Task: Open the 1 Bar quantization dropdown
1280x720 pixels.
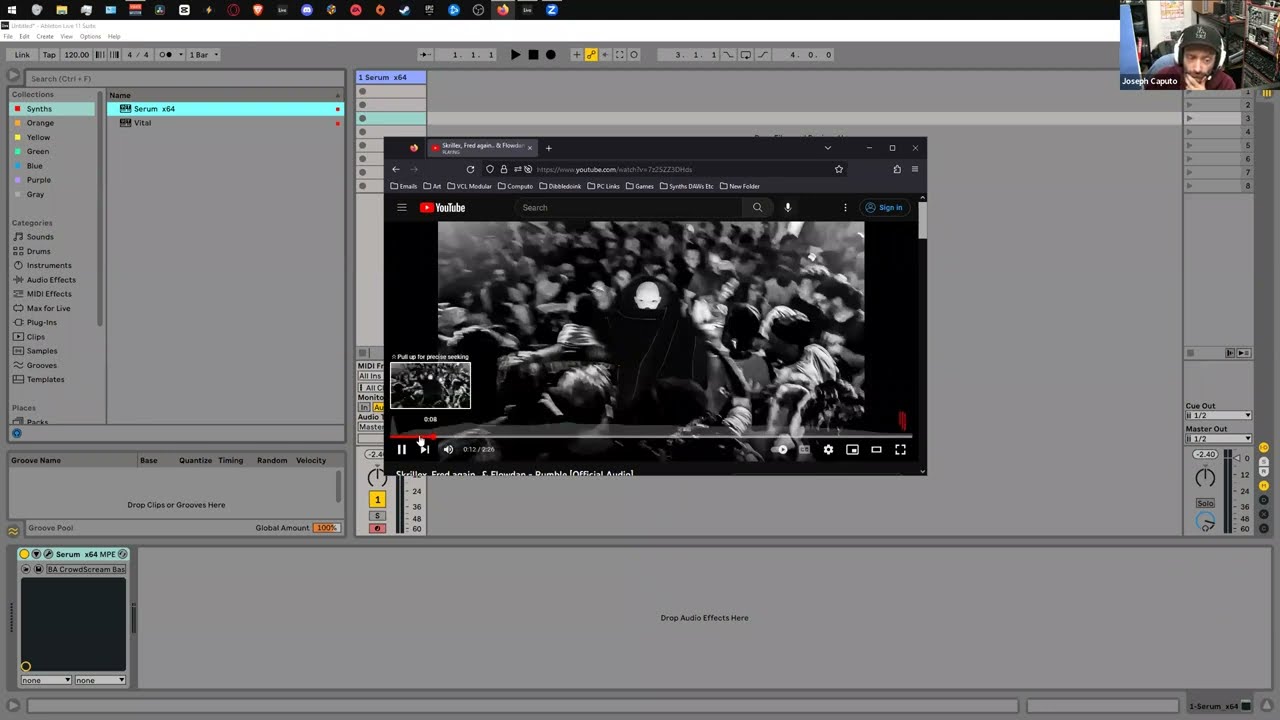Action: (x=203, y=55)
